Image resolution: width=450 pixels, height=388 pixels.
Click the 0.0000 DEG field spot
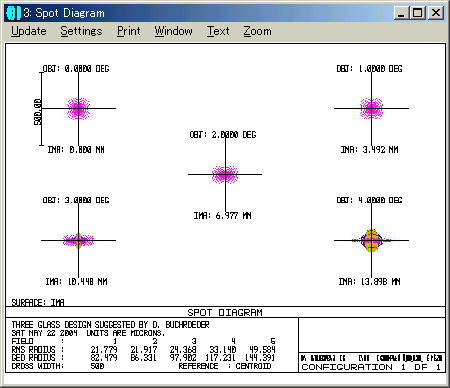[x=78, y=108]
